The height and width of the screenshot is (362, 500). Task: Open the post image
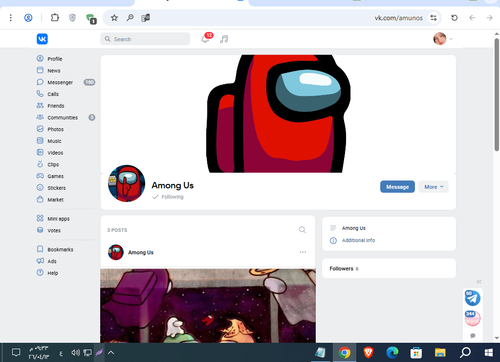tap(208, 306)
